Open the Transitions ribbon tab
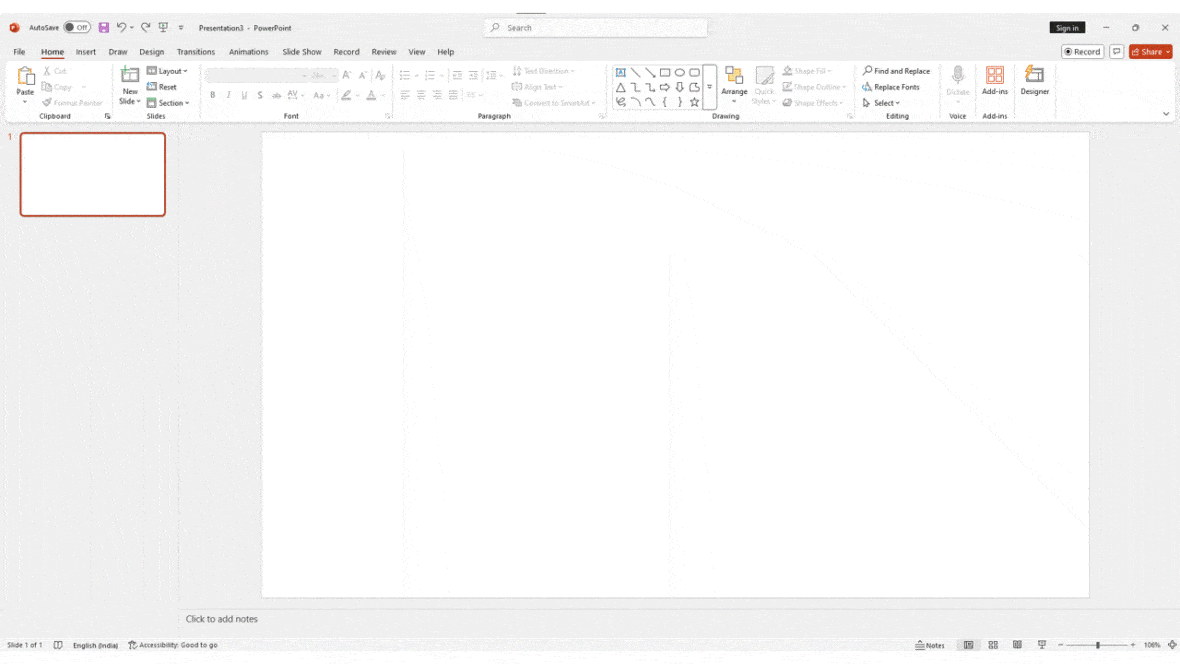Screen dimensions: 1180x664 pyautogui.click(x=196, y=52)
